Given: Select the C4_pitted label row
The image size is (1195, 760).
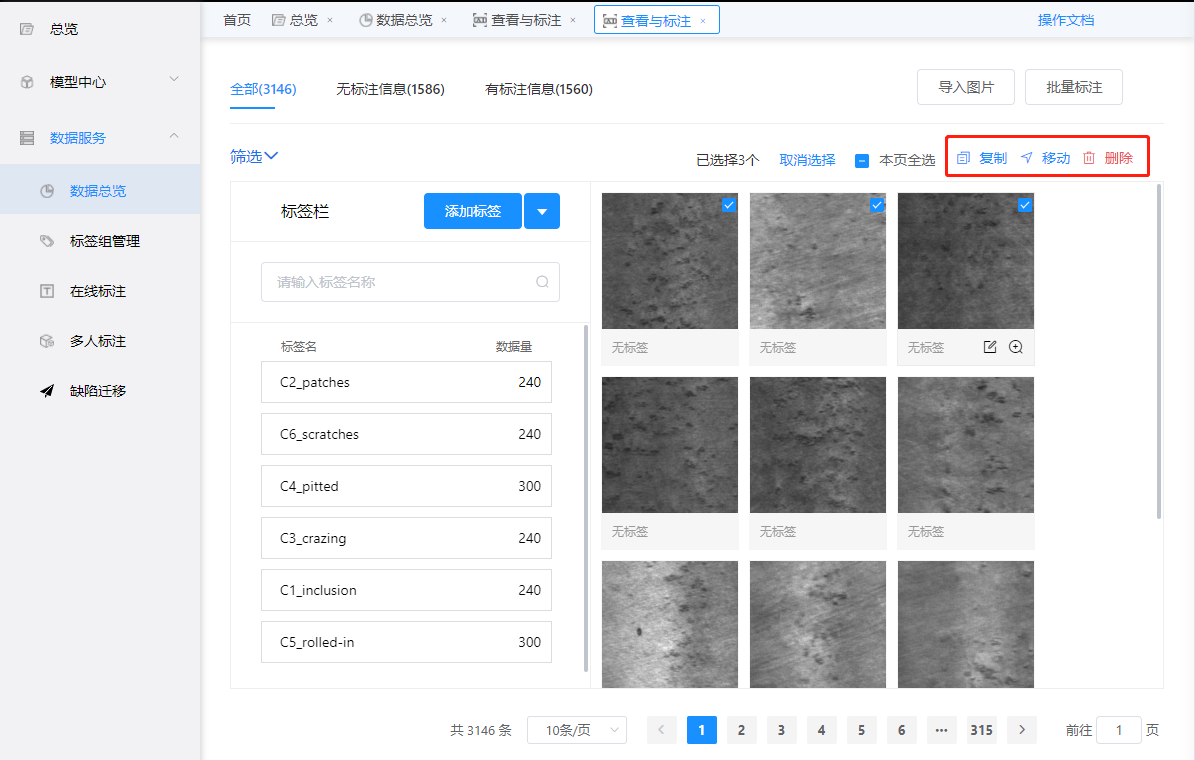Looking at the screenshot, I should tap(406, 486).
